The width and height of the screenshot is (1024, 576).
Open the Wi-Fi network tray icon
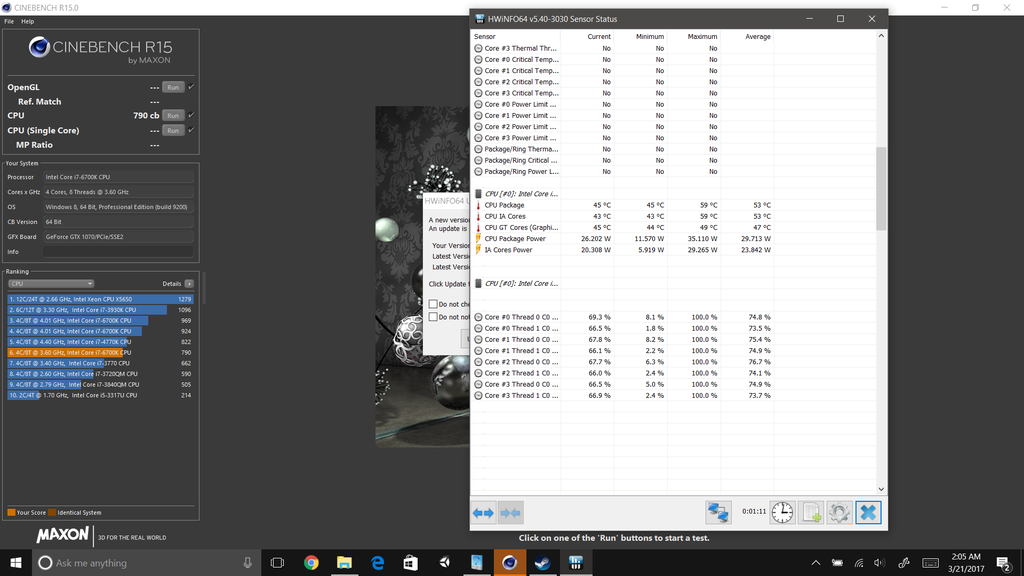click(859, 562)
